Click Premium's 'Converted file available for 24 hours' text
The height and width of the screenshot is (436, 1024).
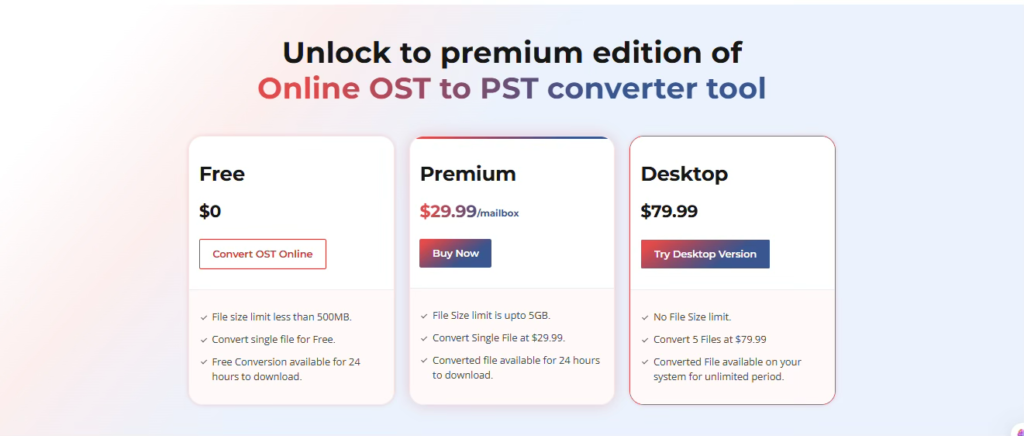[x=515, y=367]
